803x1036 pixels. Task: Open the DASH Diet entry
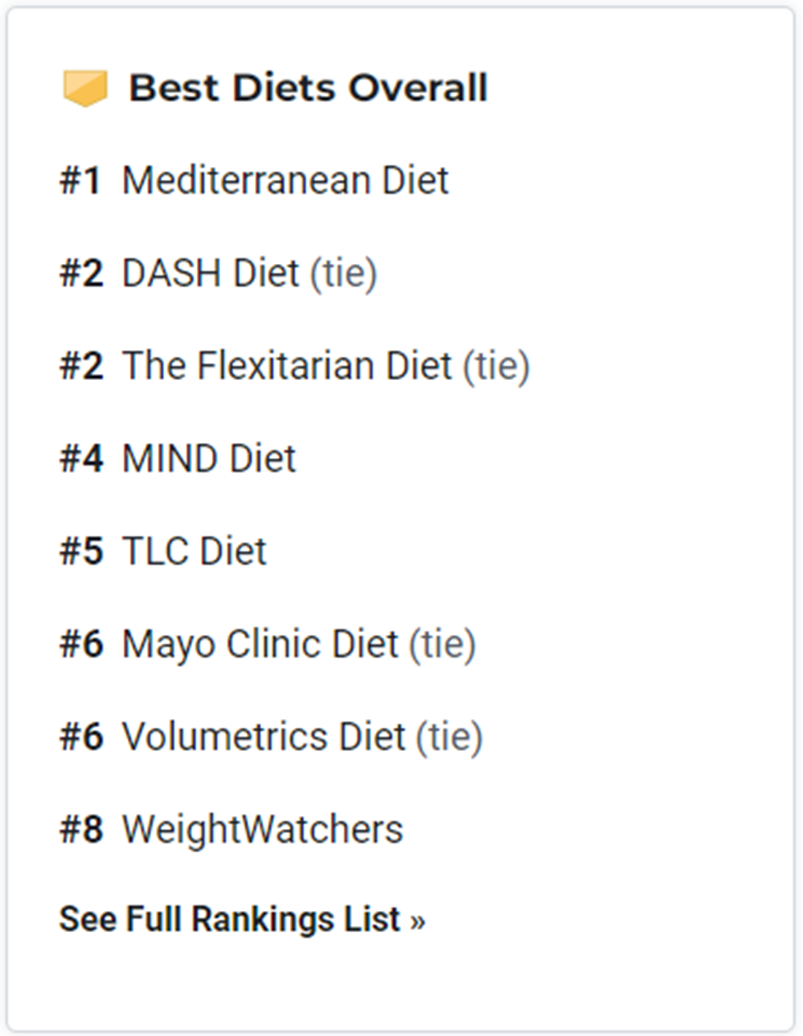211,273
